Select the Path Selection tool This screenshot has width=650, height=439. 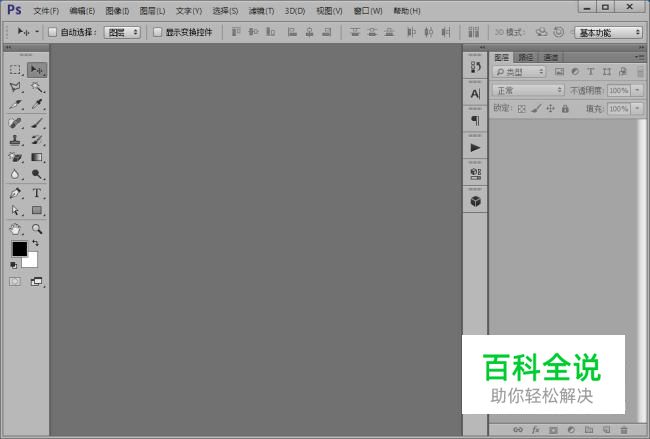[15, 210]
